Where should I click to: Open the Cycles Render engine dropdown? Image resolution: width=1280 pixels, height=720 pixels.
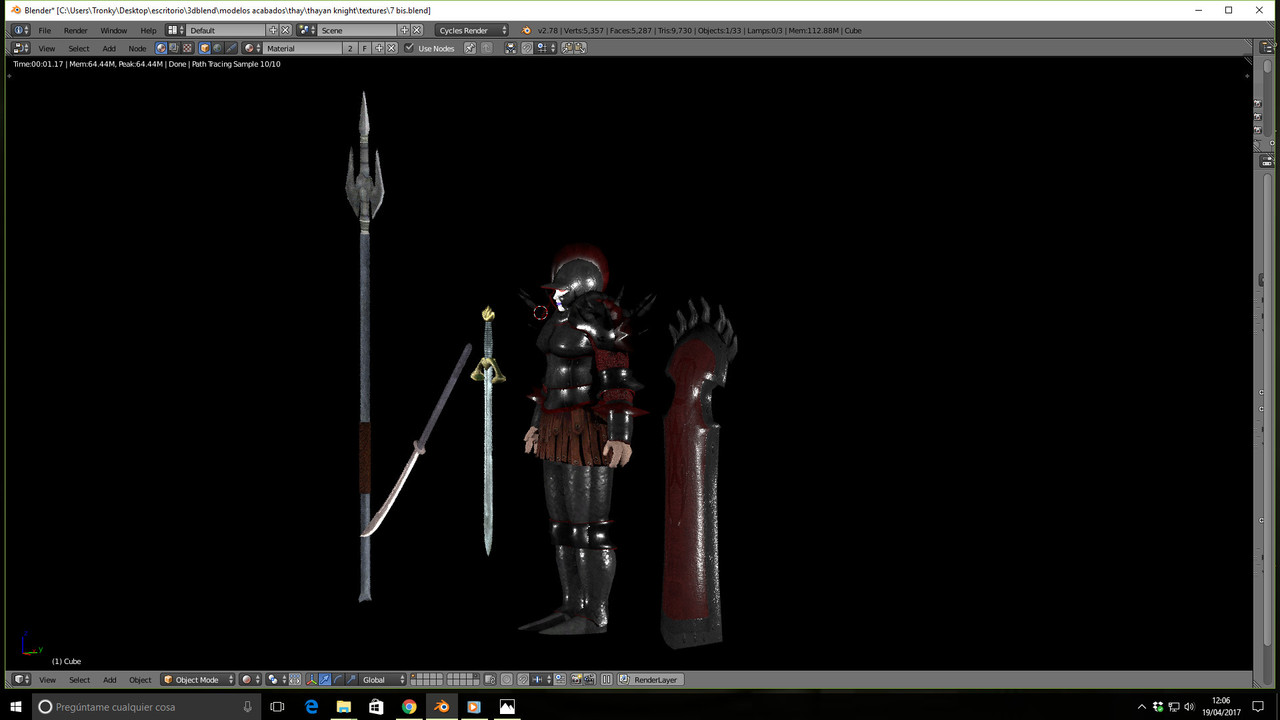(472, 30)
